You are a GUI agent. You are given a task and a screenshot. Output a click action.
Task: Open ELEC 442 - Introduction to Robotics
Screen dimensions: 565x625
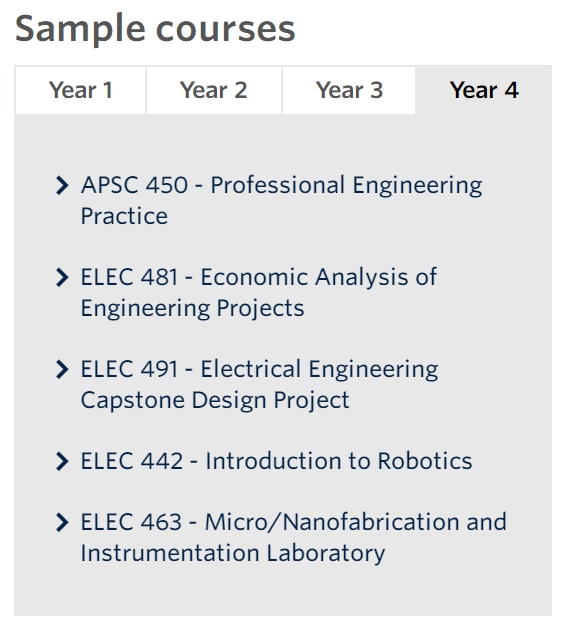(x=276, y=461)
